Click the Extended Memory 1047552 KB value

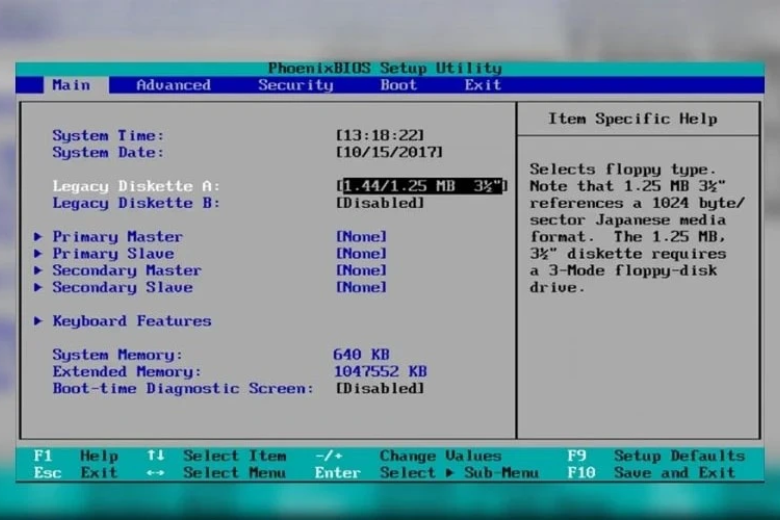pyautogui.click(x=380, y=372)
